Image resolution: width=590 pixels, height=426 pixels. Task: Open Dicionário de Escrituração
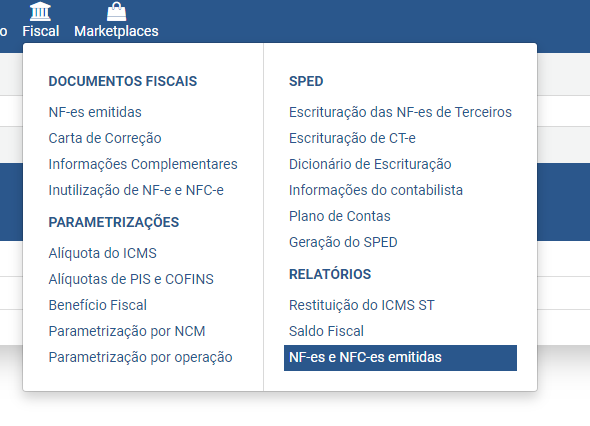point(370,164)
